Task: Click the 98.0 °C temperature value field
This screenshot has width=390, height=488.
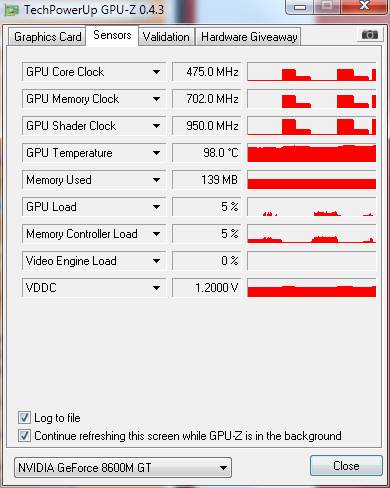Action: (207, 153)
